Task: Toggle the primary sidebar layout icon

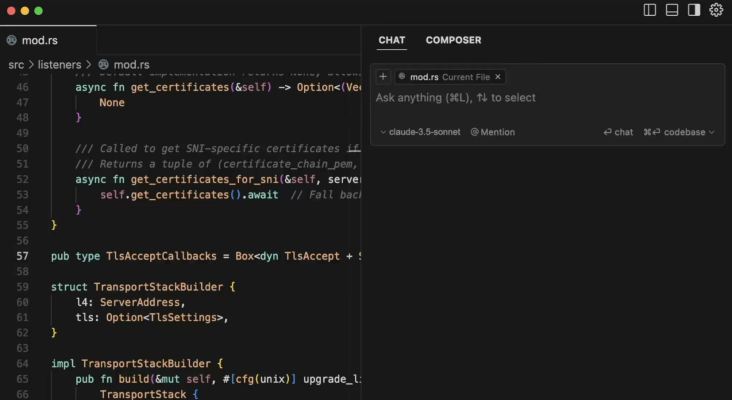Action: point(650,10)
